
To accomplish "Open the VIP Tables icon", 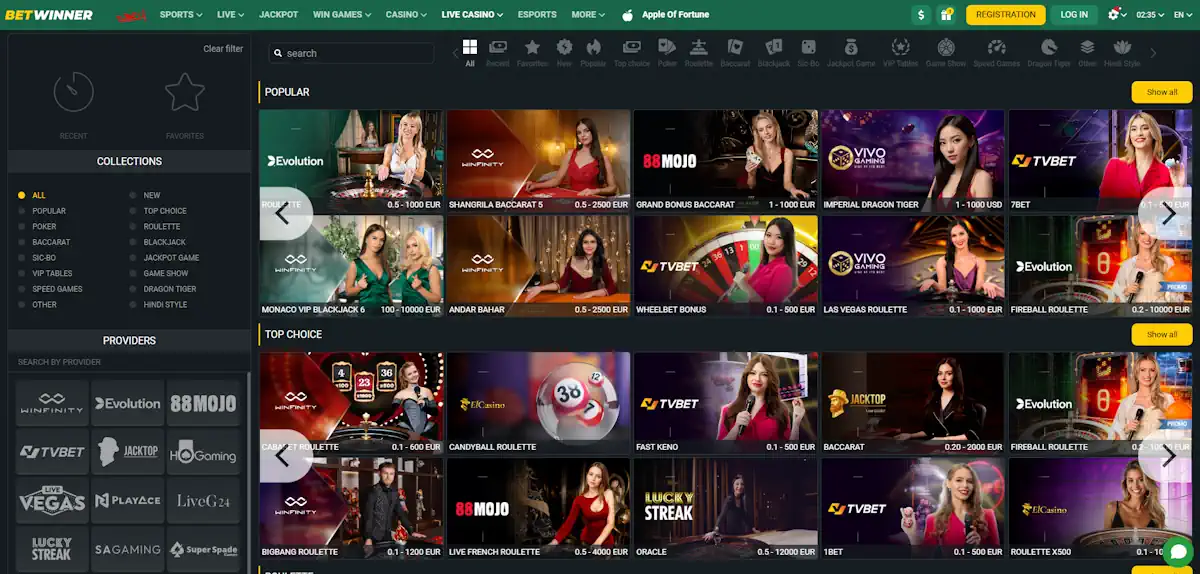I will tap(900, 47).
